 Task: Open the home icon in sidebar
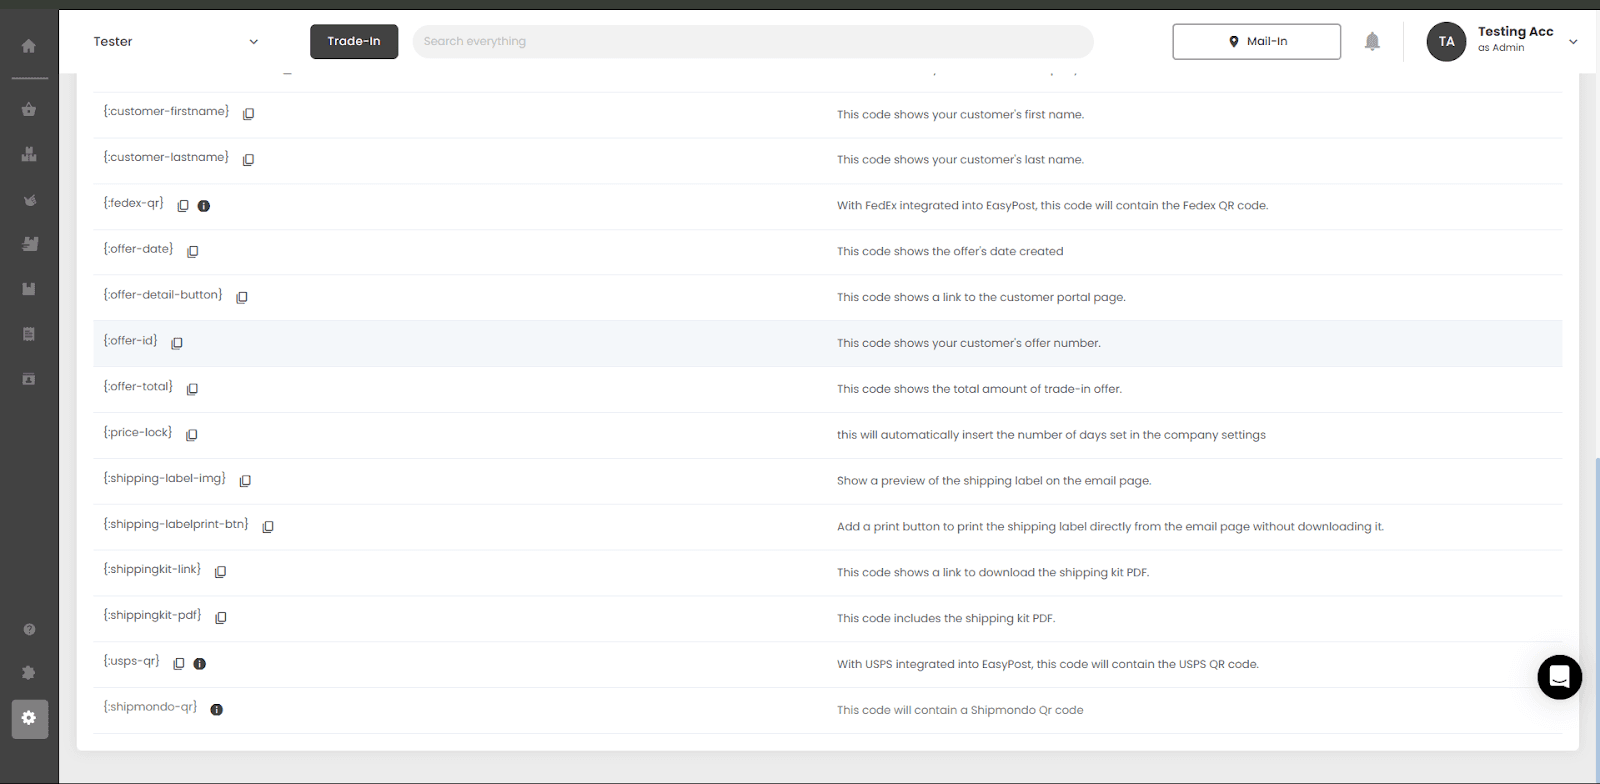coord(29,46)
